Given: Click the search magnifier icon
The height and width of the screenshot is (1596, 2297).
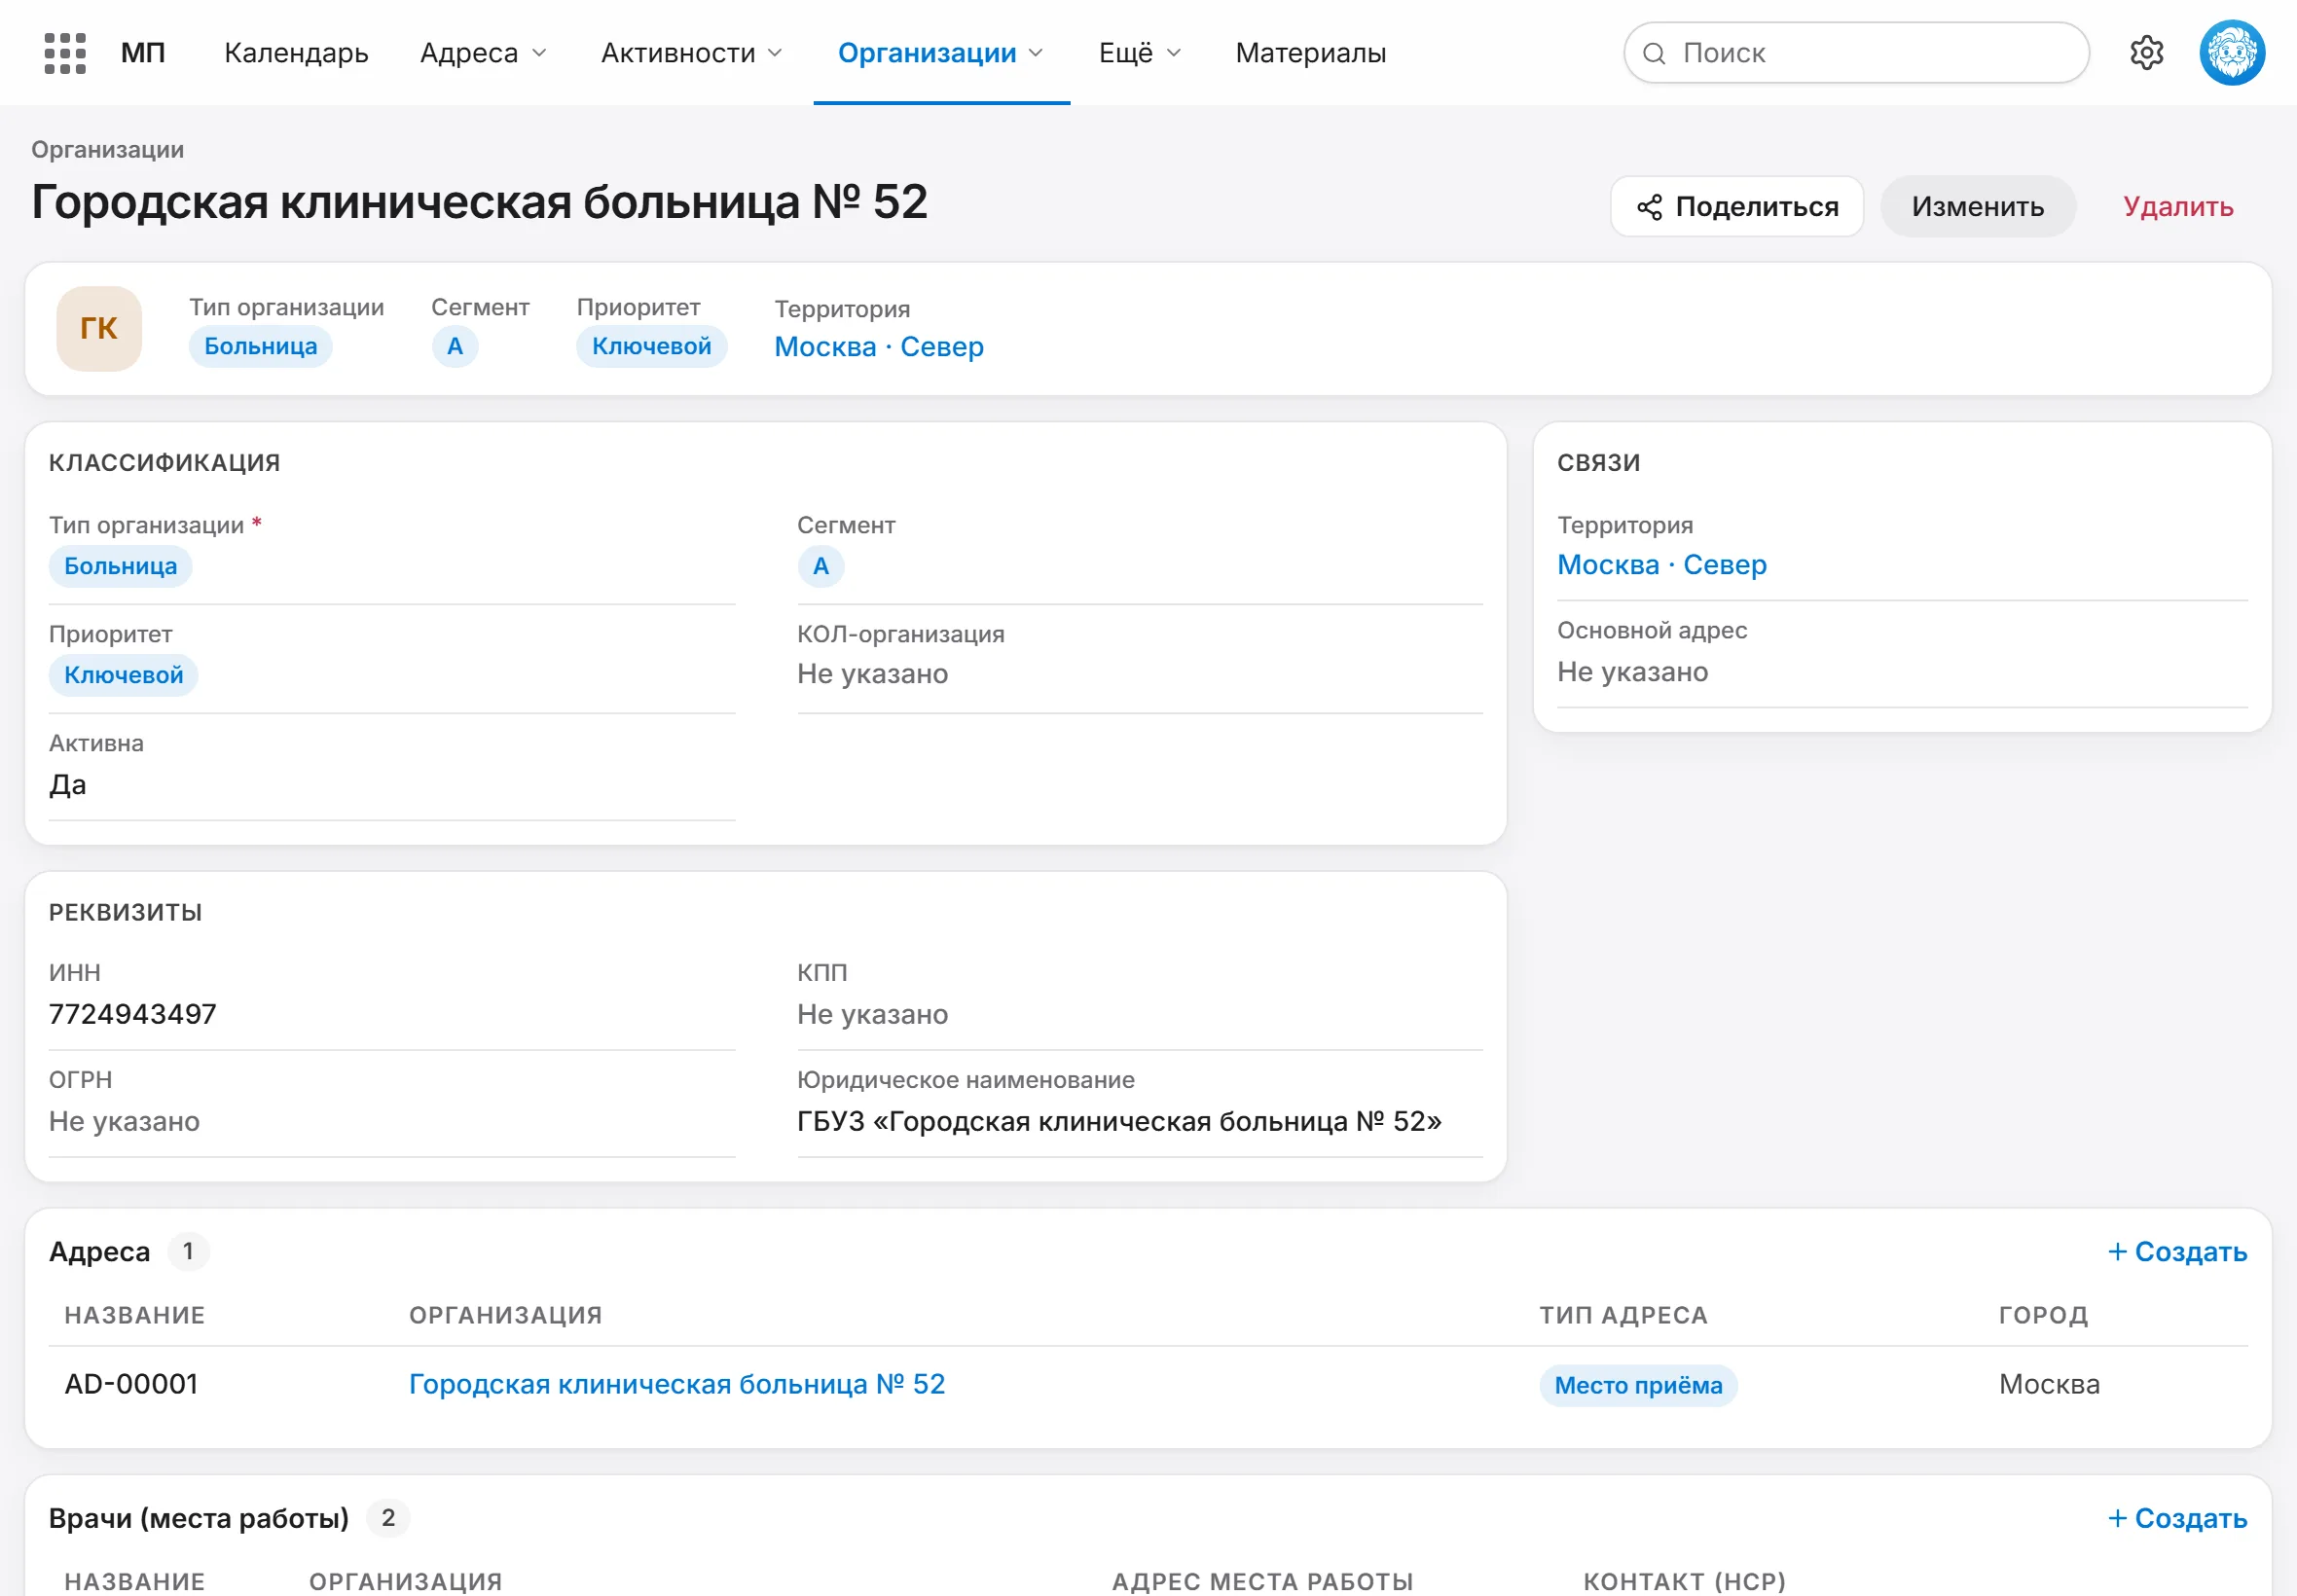Looking at the screenshot, I should 1654,53.
